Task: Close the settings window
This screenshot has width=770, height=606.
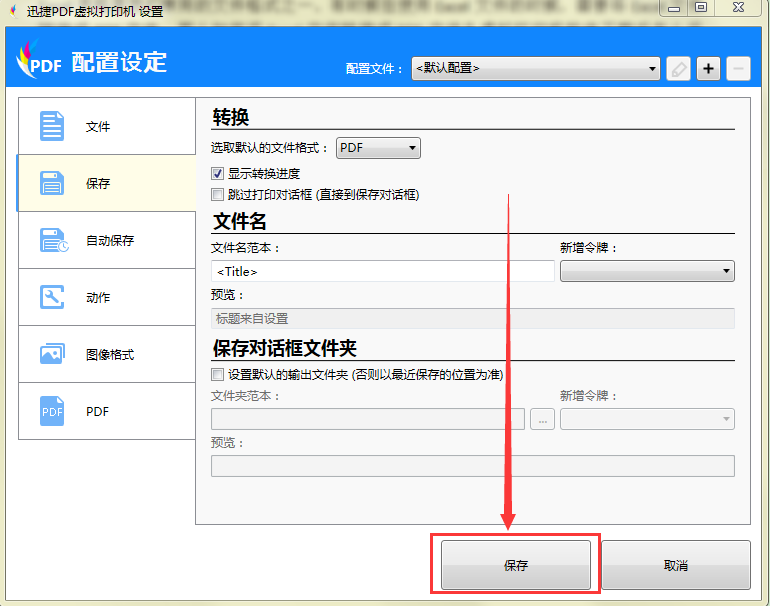Action: click(738, 8)
